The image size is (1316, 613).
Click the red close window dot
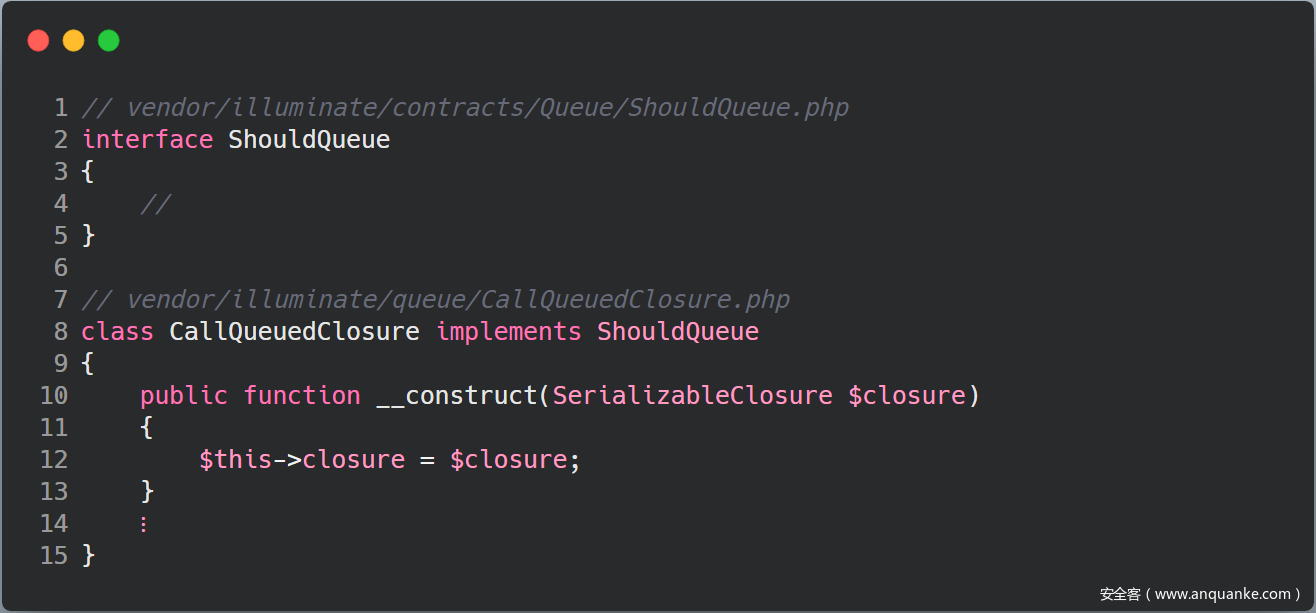[x=38, y=41]
